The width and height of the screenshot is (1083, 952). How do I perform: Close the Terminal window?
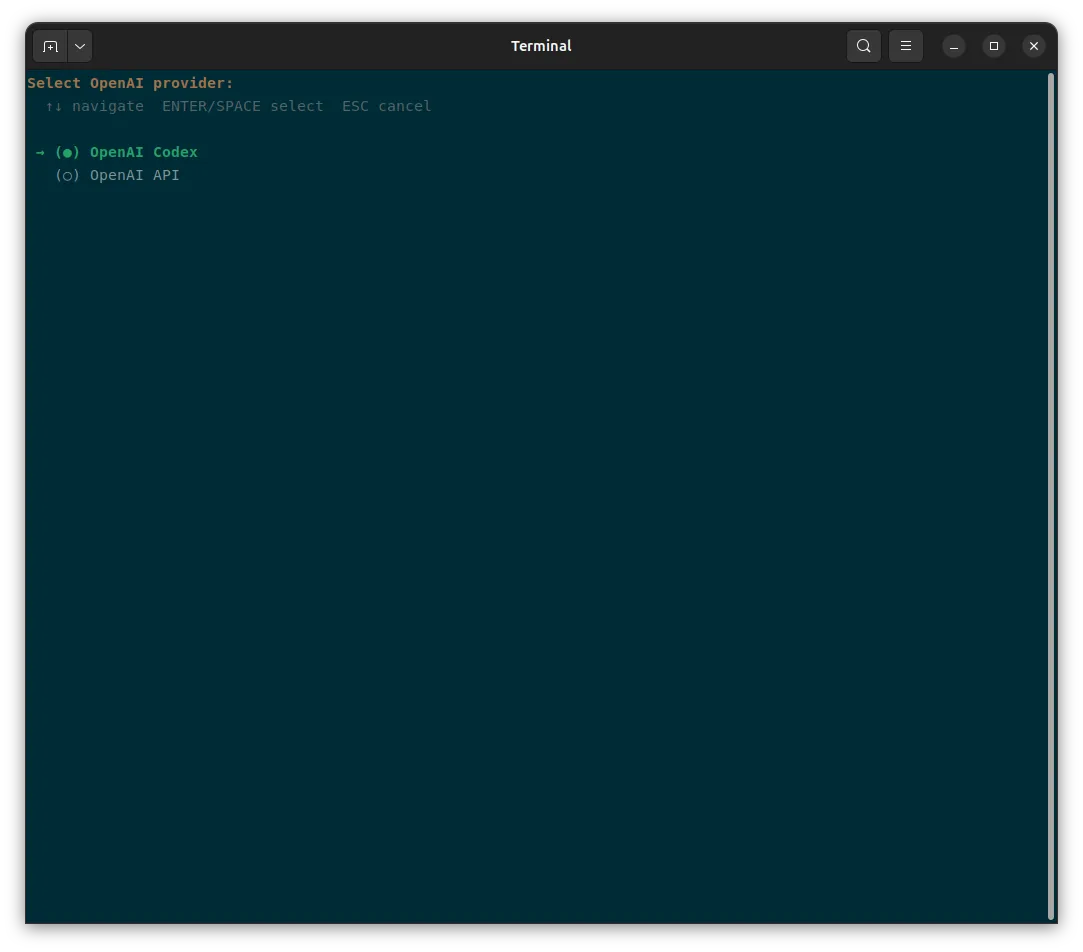[x=1034, y=46]
